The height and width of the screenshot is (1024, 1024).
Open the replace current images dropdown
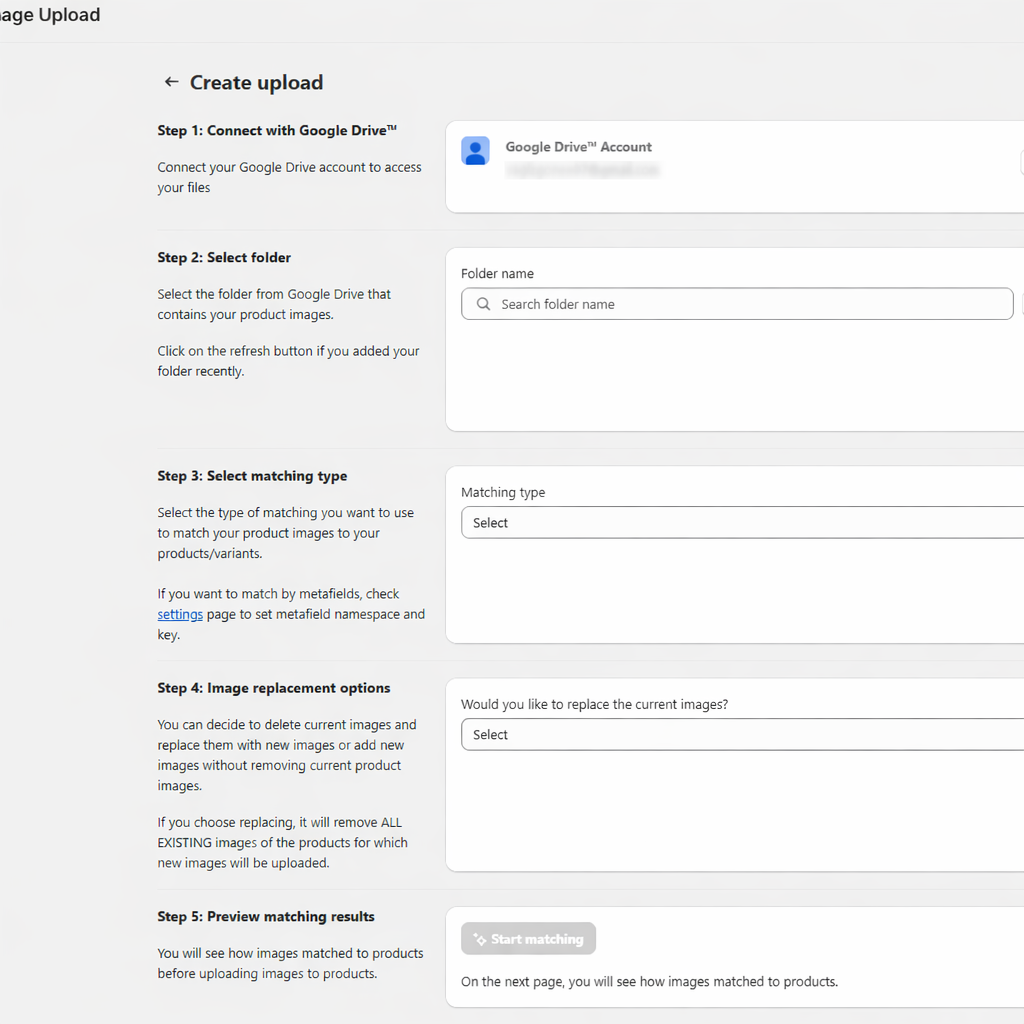[740, 735]
